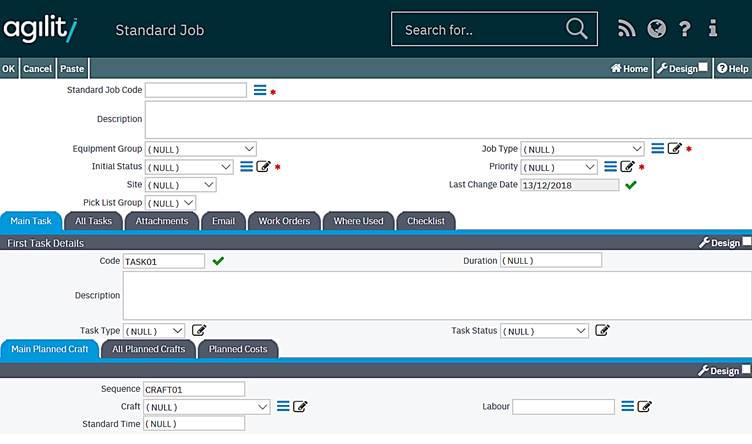Viewport: 752px width, 444px height.
Task: Expand the Equipment Group dropdown
Action: [201, 149]
